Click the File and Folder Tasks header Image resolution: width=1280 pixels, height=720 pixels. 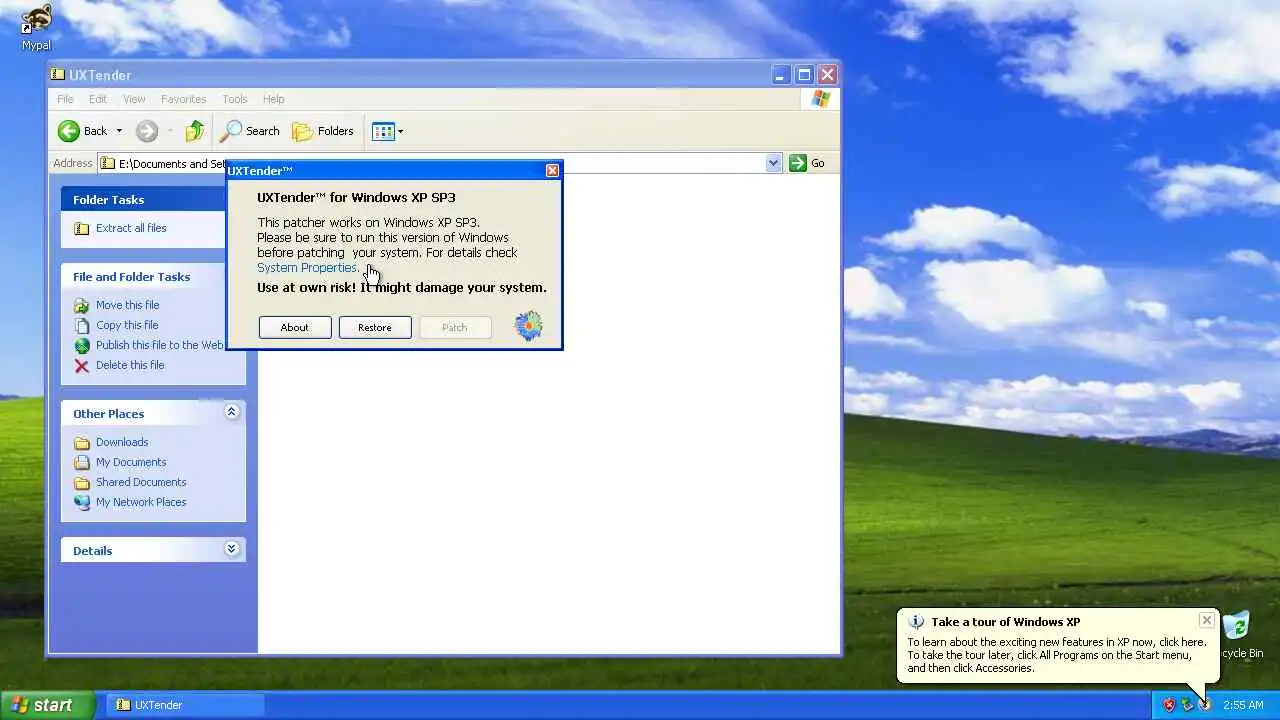tap(143, 276)
